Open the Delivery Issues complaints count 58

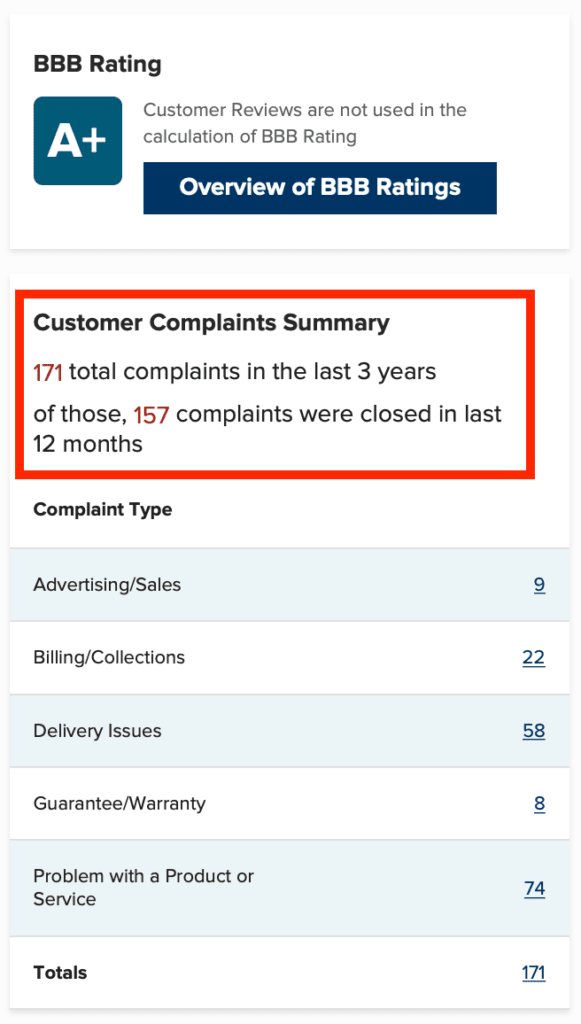pyautogui.click(x=533, y=730)
